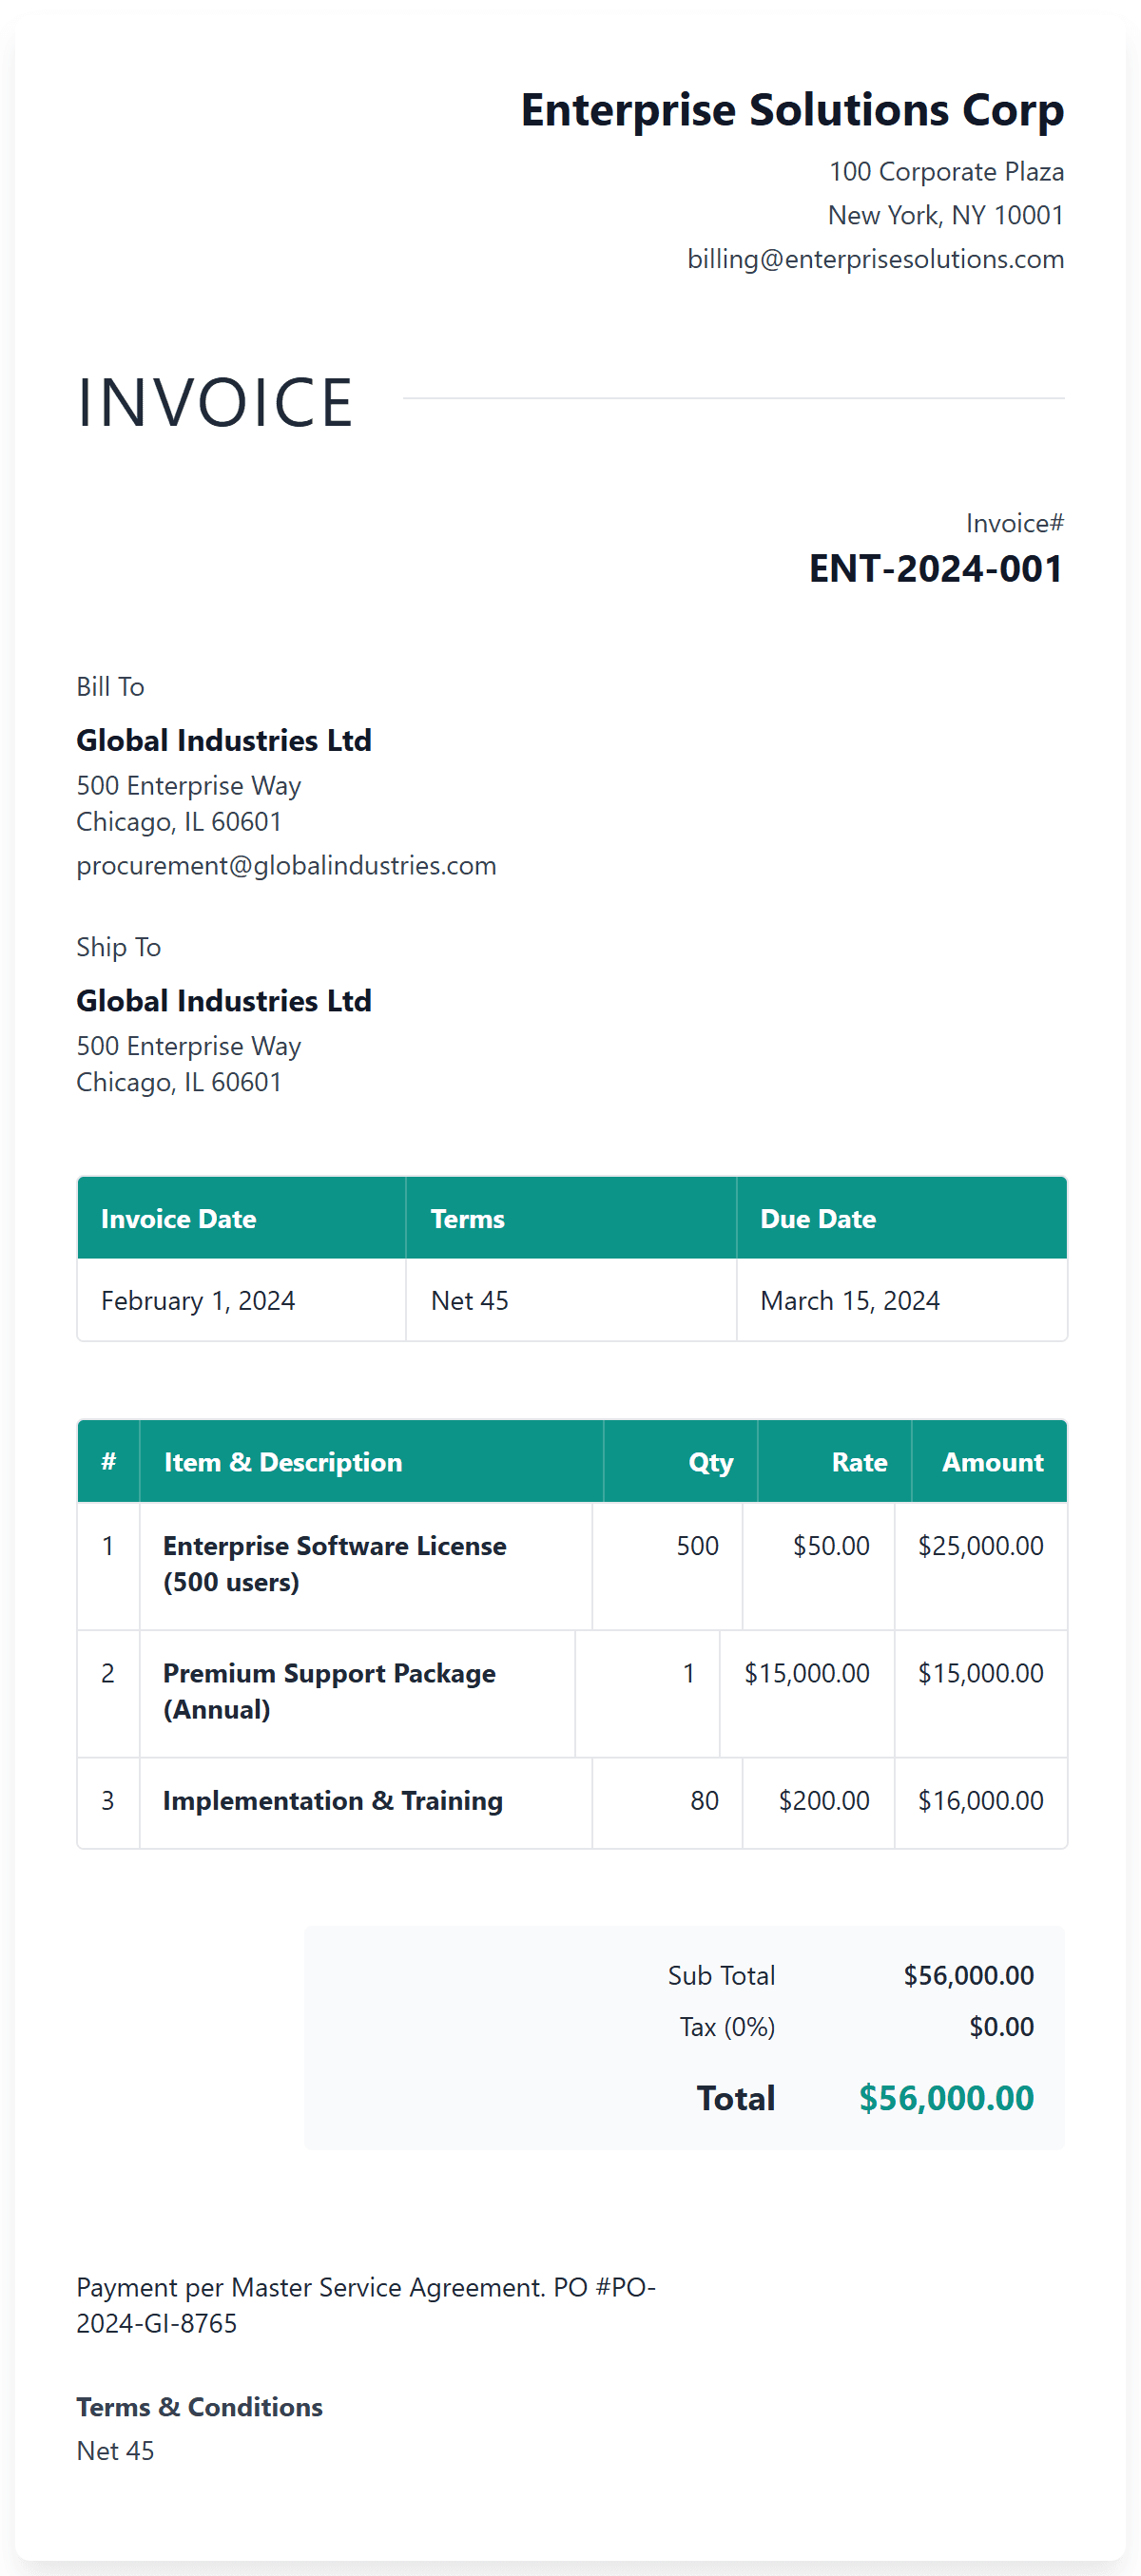Viewport: 1141px width, 2576px height.
Task: Click the Tax (0%) label
Action: pos(727,2027)
